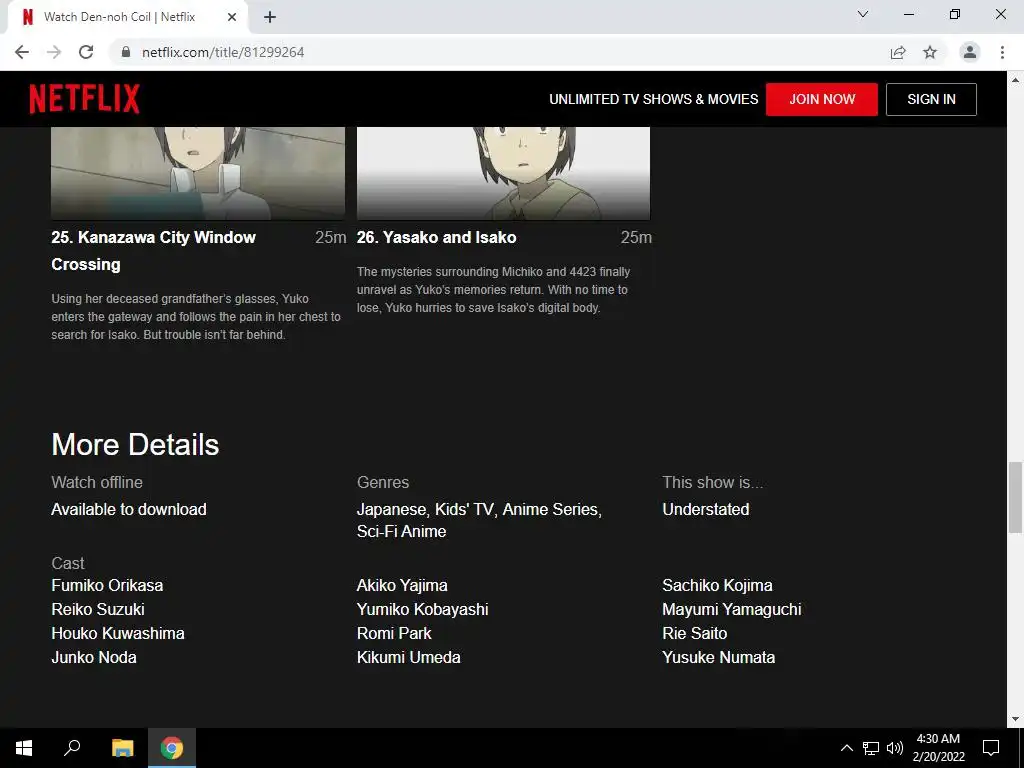Viewport: 1024px width, 768px height.
Task: Select cast member Houko Kuwashima
Action: [118, 633]
